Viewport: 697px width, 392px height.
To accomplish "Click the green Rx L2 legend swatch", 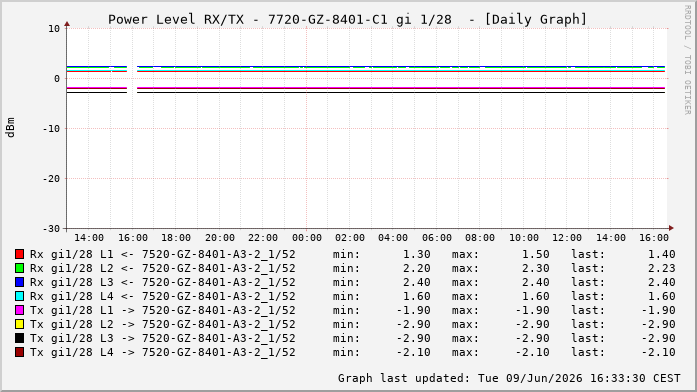I will (19, 268).
